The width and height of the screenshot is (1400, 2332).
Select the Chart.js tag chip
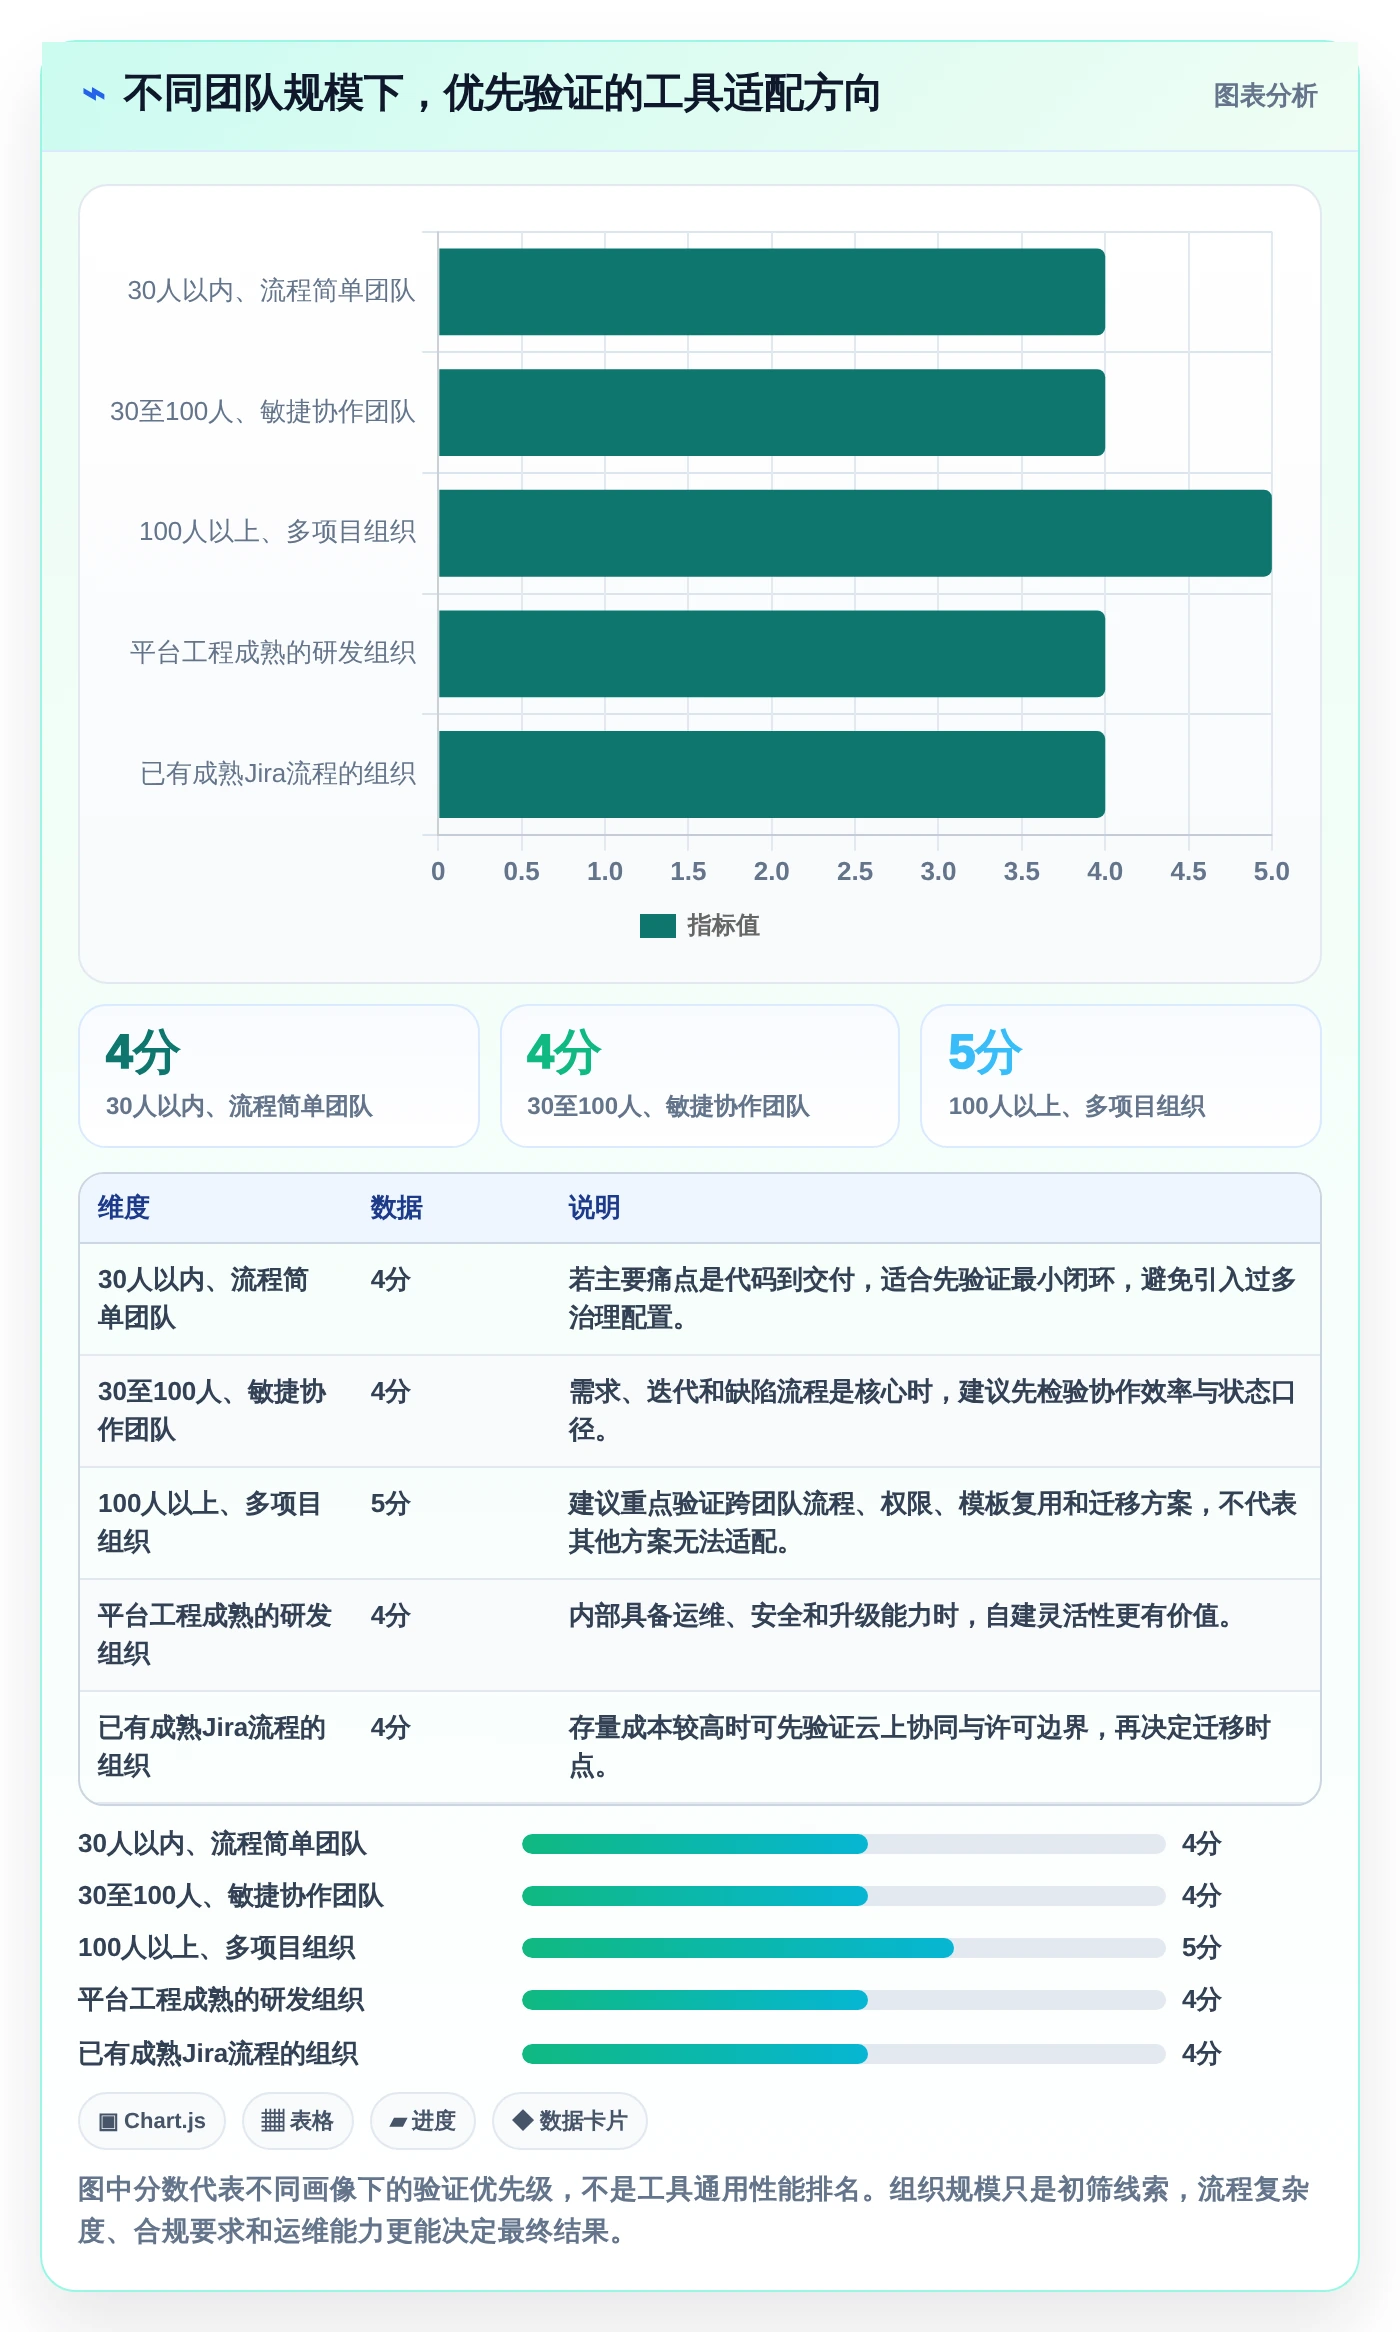[x=152, y=2121]
